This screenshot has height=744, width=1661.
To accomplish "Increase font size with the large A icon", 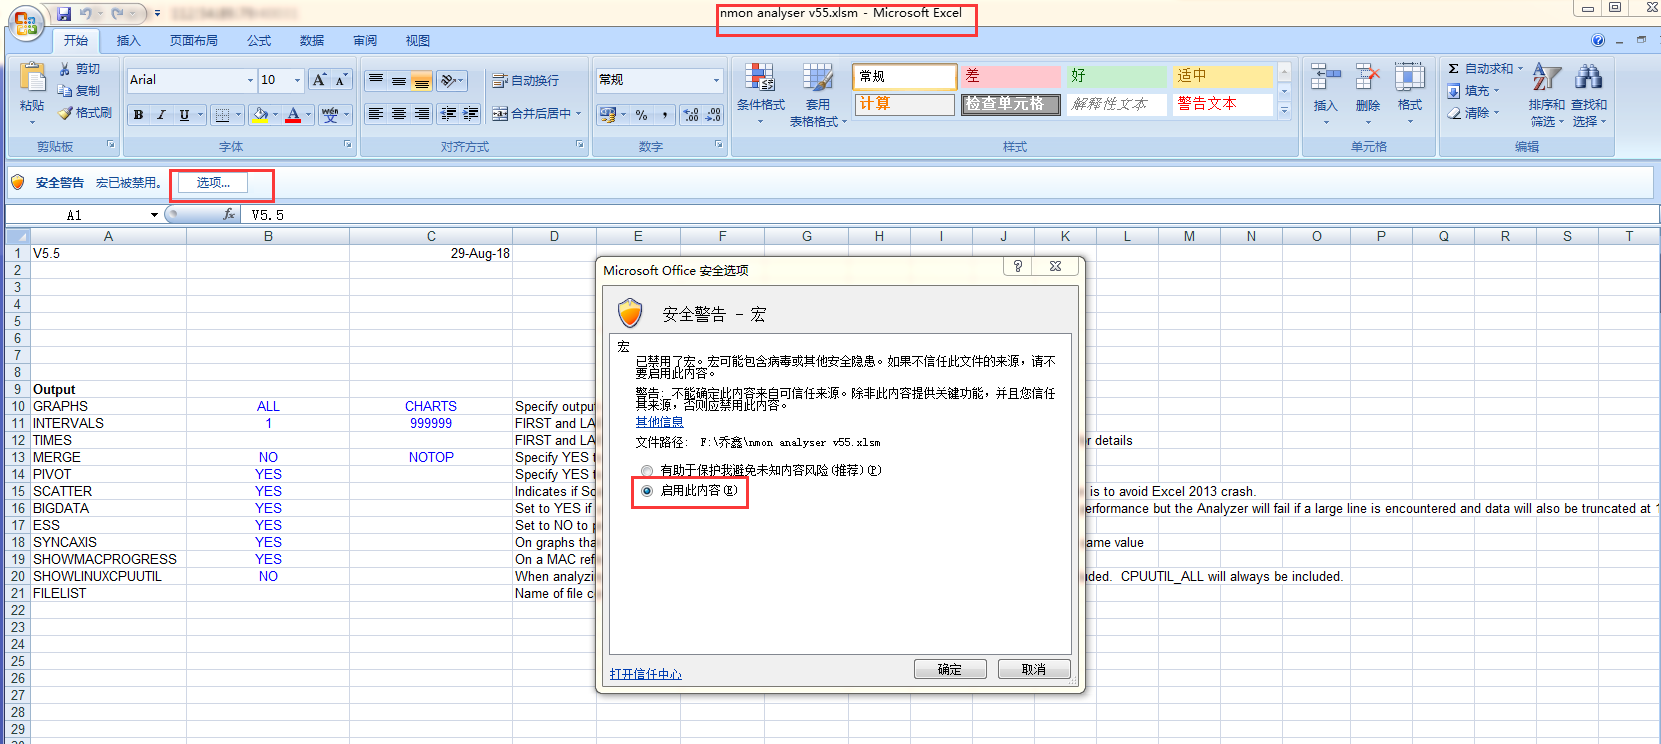I will click(319, 80).
